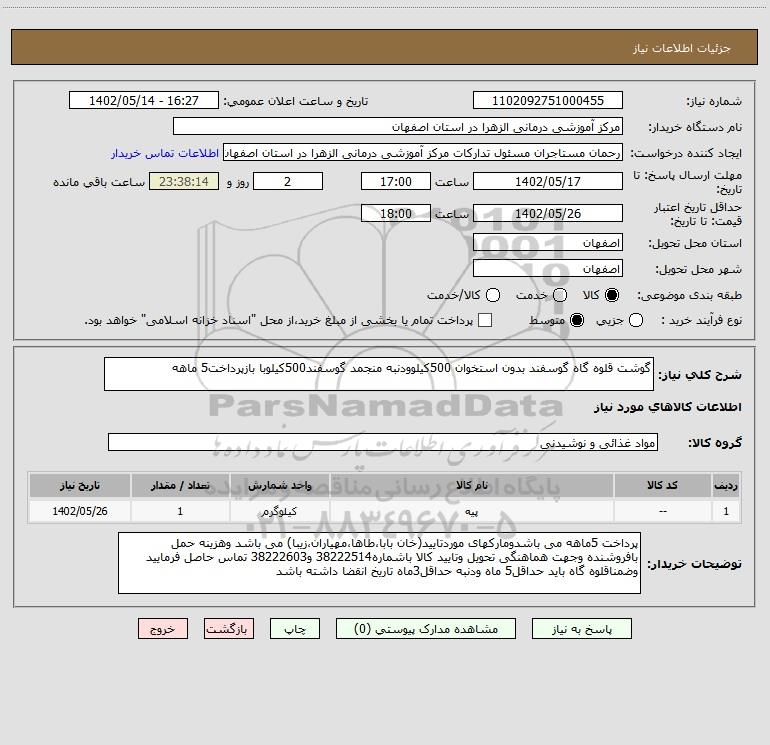The width and height of the screenshot is (770, 745).
Task: Click the تعداد / مقدار column header
Action: 180,485
